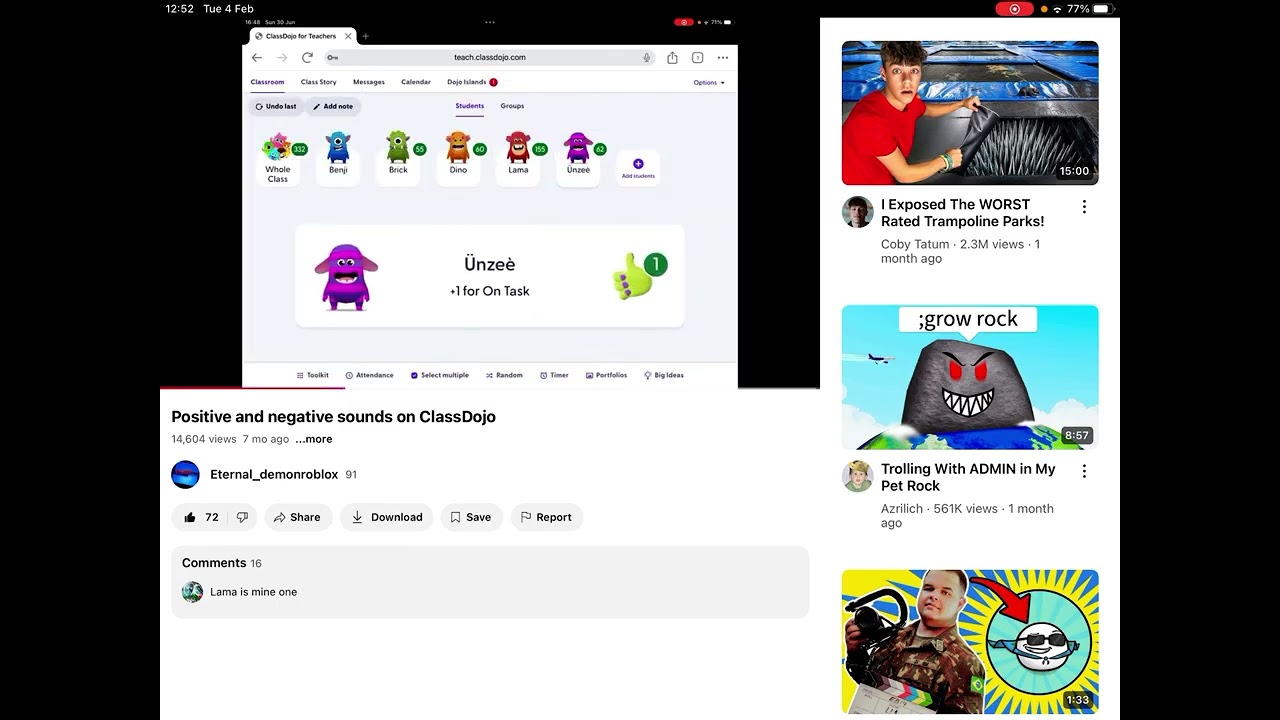Image resolution: width=1280 pixels, height=720 pixels.
Task: Click Add note button
Action: coord(333,106)
